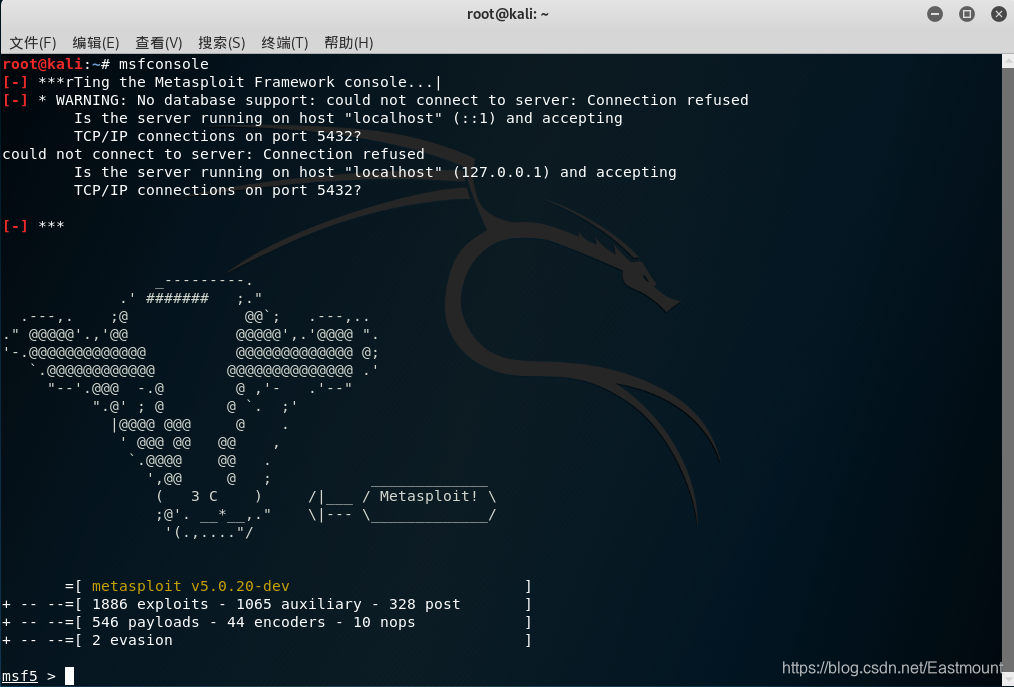Click the 'root@kali' prompt text
Screen dimensions: 1014x687
(x=43, y=64)
